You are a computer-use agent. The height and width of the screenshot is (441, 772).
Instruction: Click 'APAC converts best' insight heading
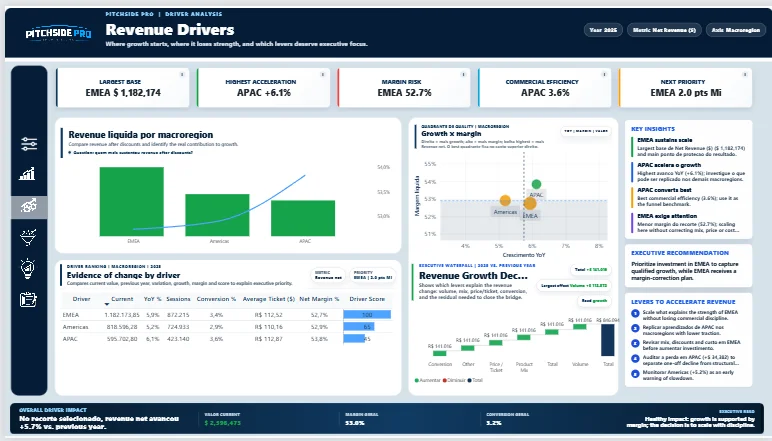tap(664, 190)
